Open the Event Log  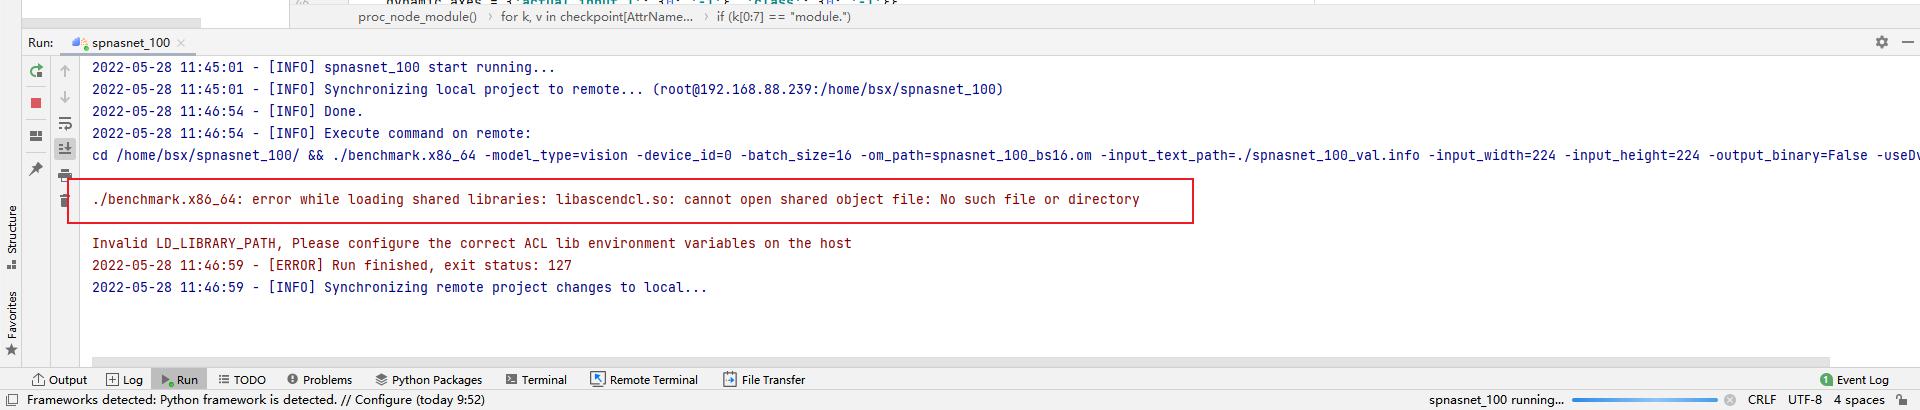(1854, 380)
